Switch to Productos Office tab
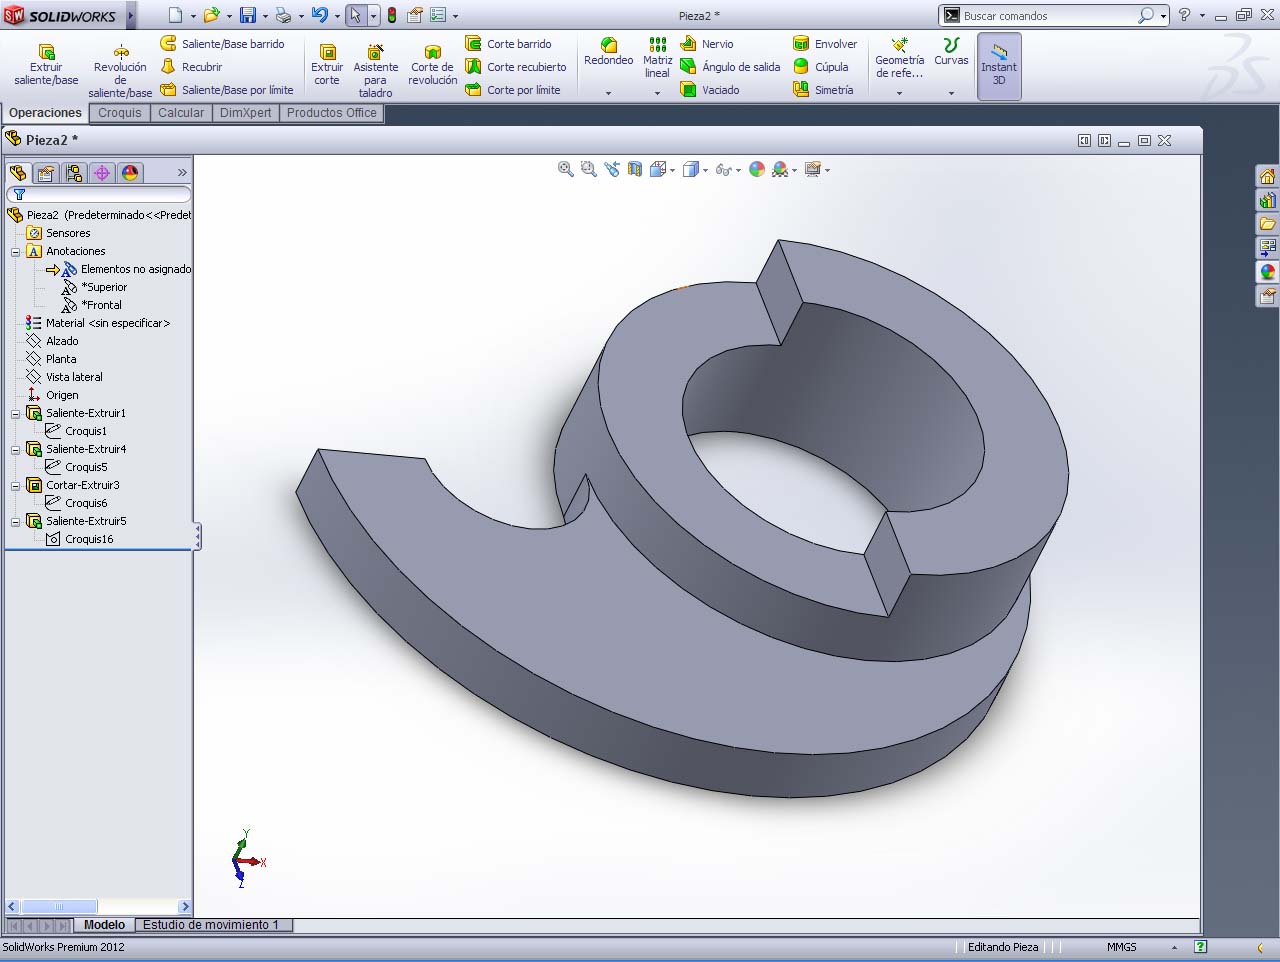 click(332, 113)
